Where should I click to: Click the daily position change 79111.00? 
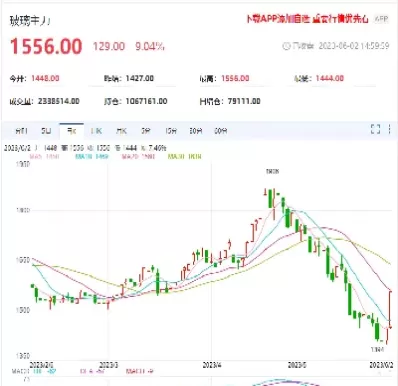[x=244, y=101]
